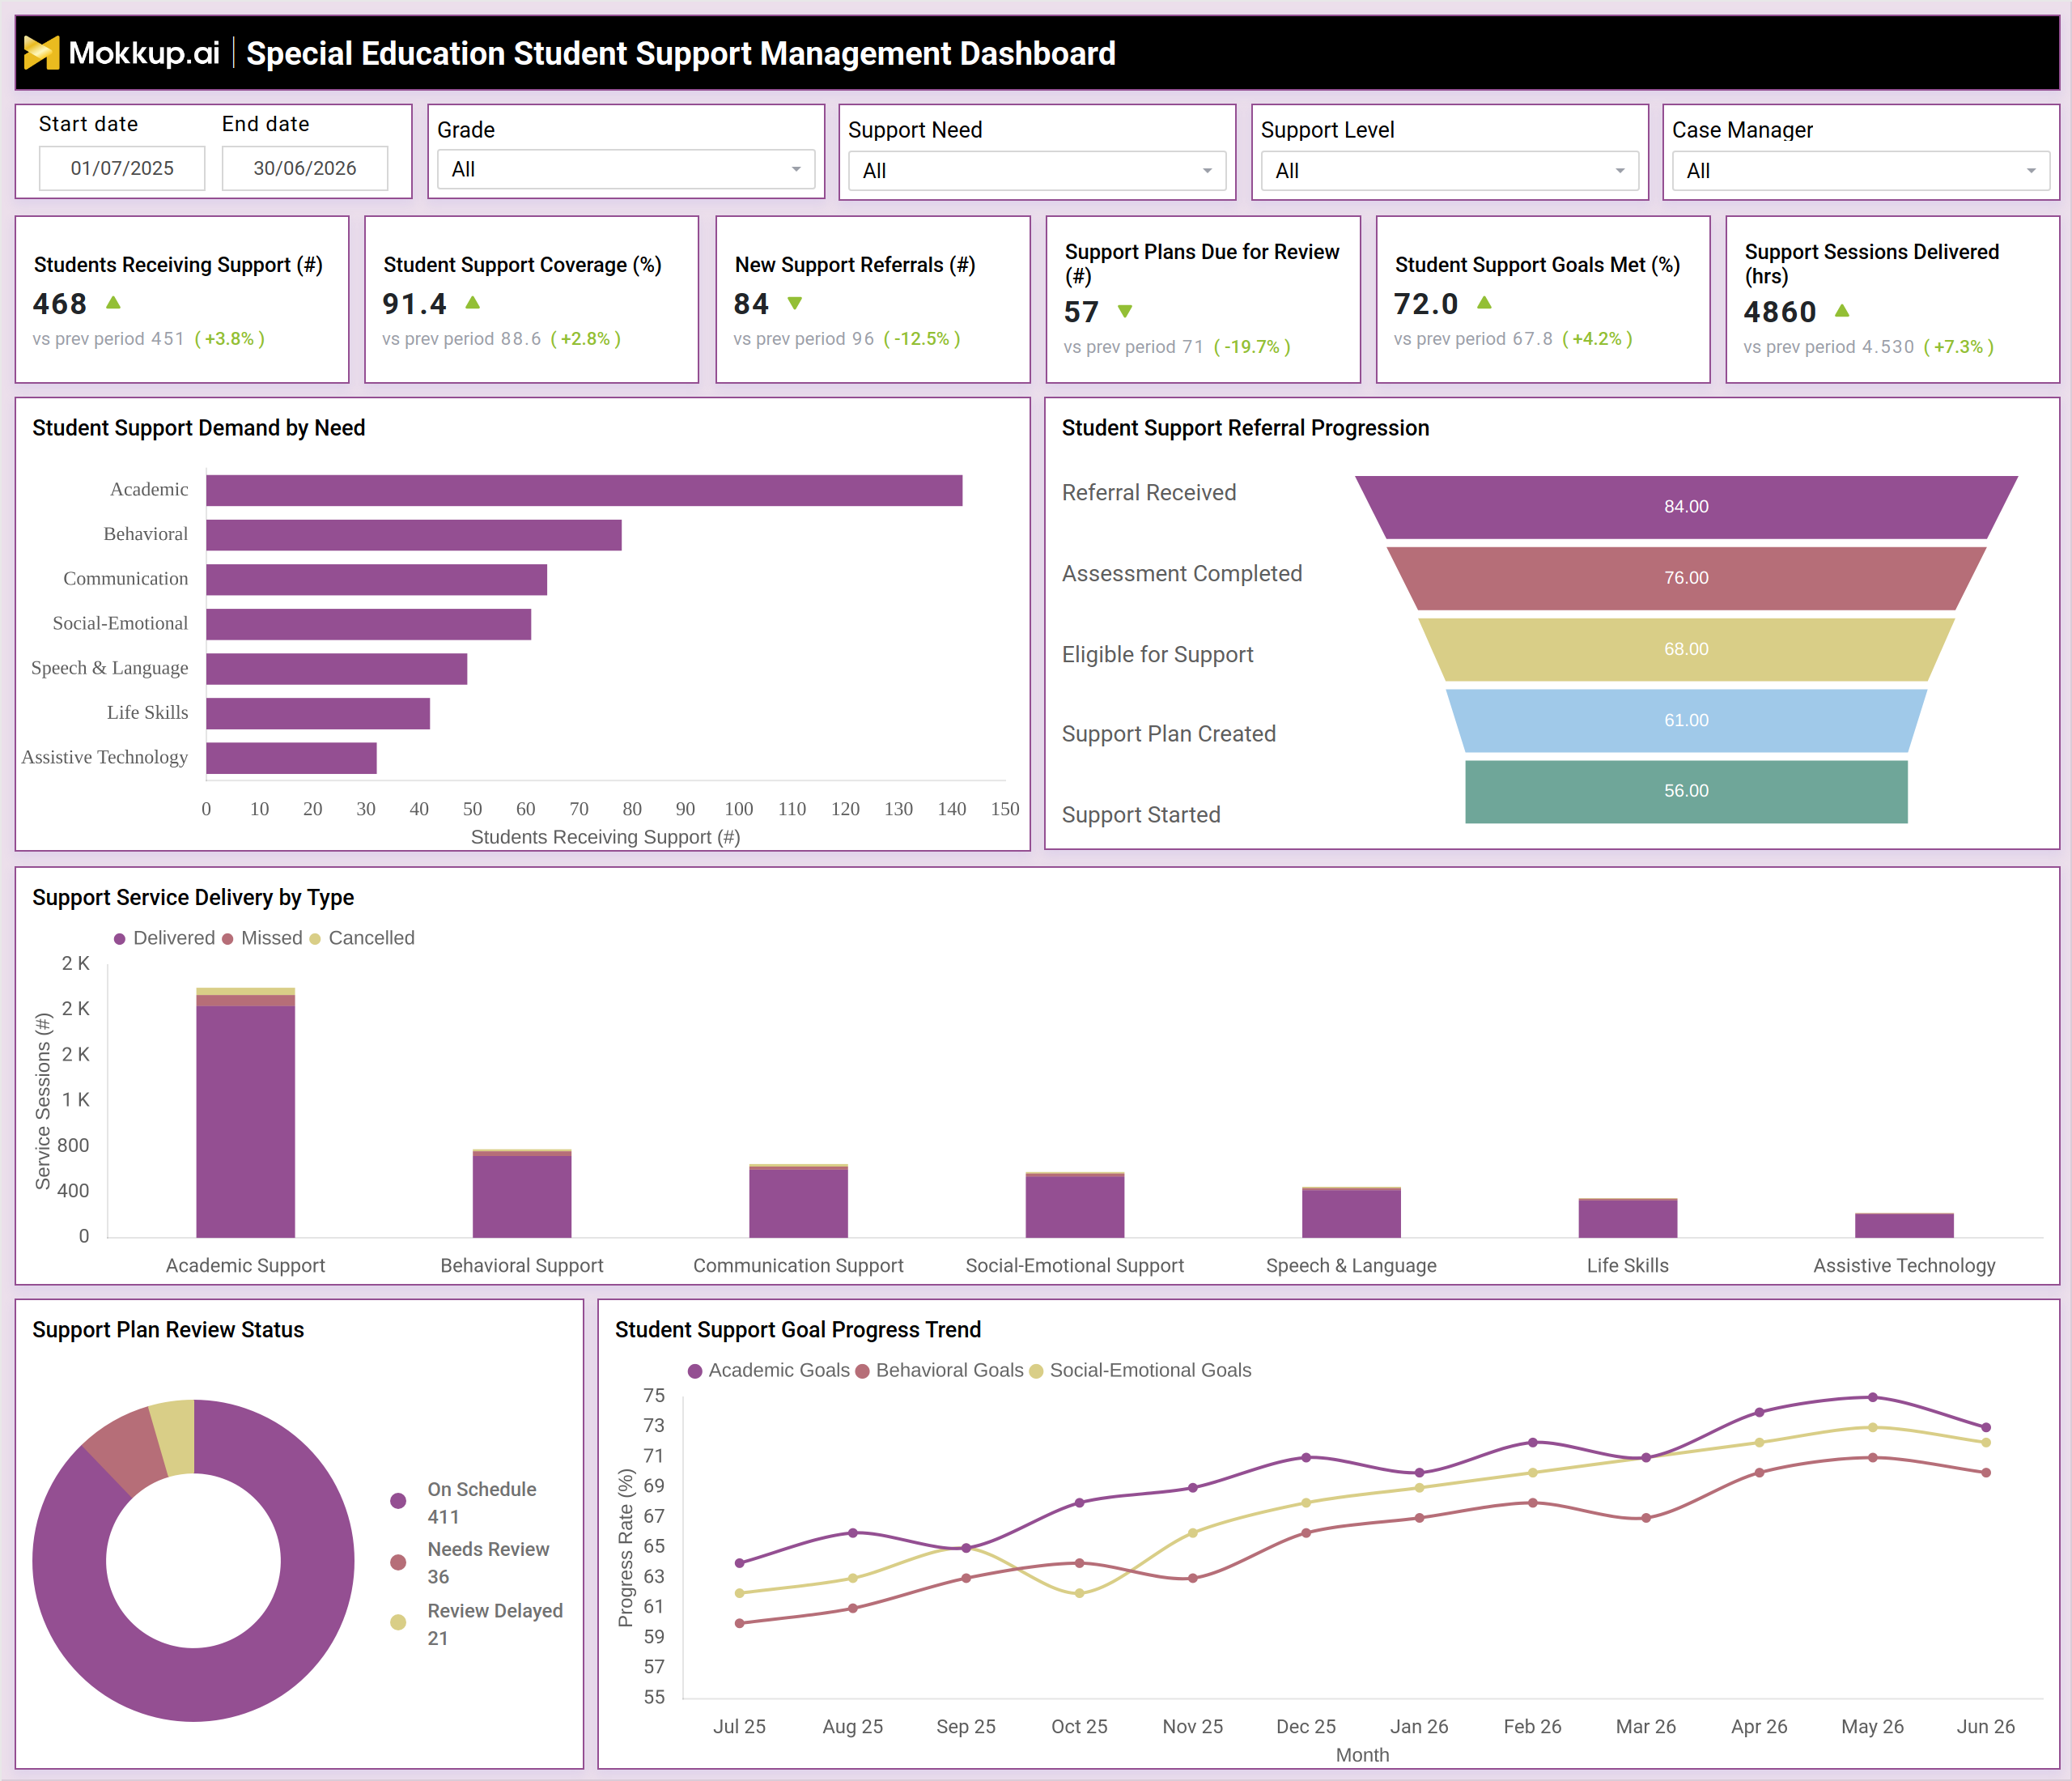Toggle the Social-Emotional Goals legend marker

(1036, 1371)
